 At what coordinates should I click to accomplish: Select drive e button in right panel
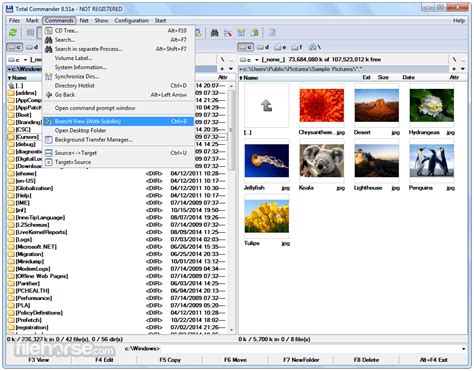coord(280,47)
